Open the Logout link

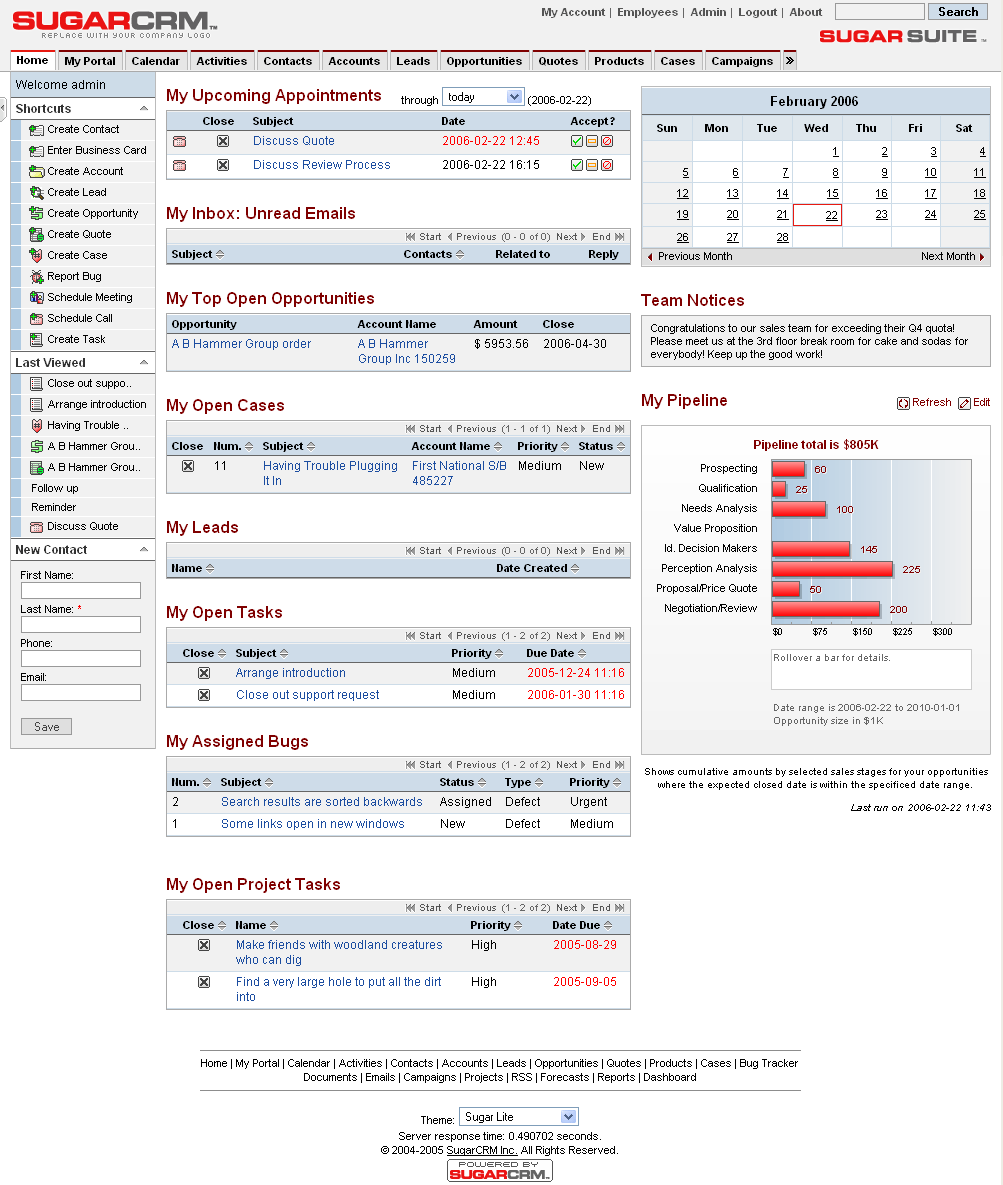pos(757,12)
